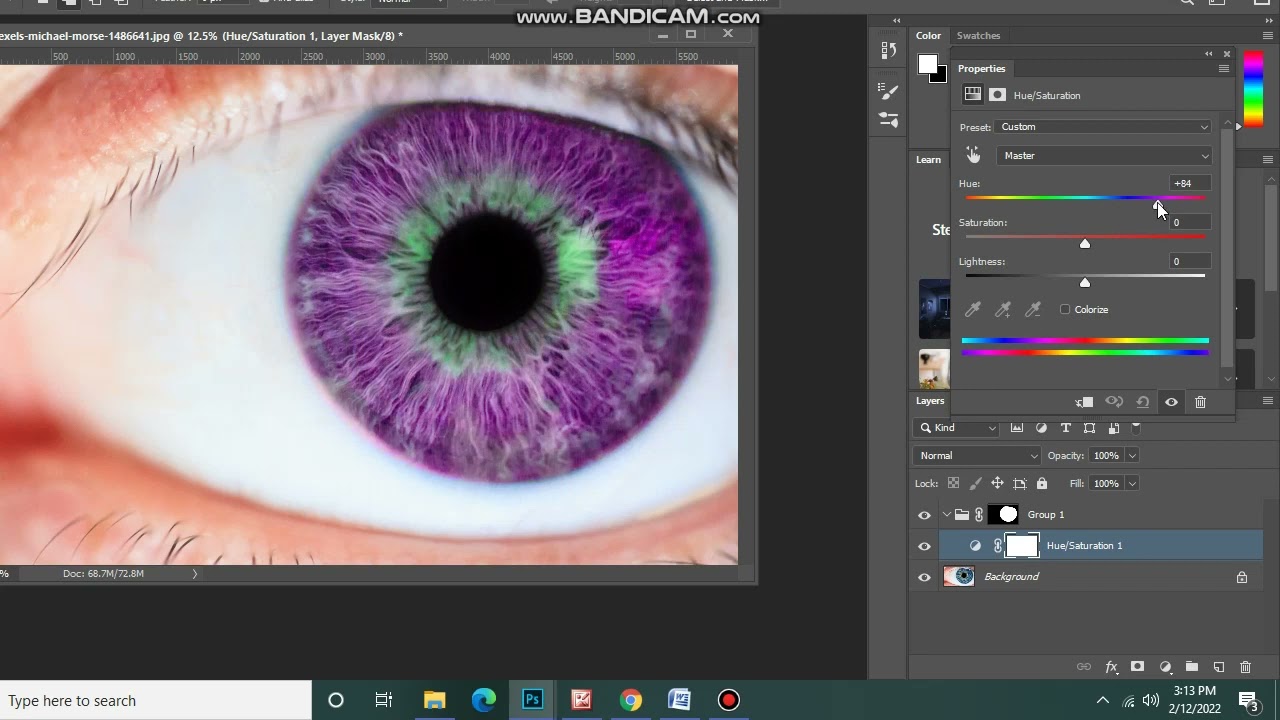The image size is (1280, 720).
Task: Hide the Background layer
Action: click(924, 577)
